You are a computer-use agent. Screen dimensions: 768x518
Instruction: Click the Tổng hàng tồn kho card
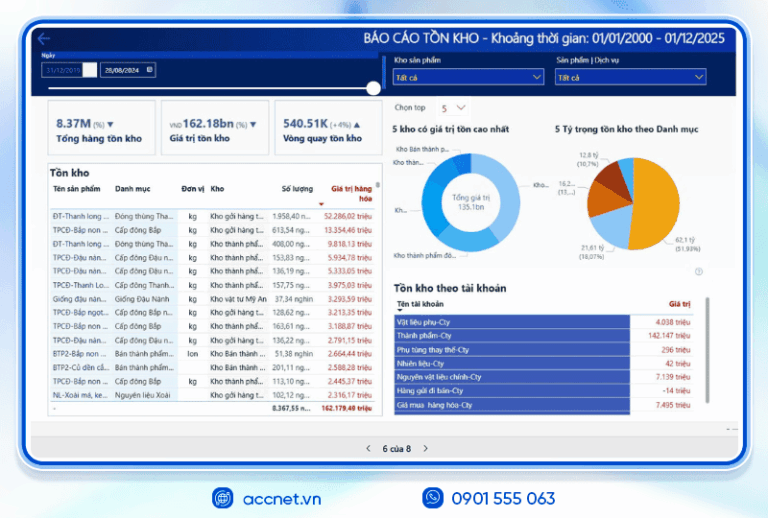point(99,128)
